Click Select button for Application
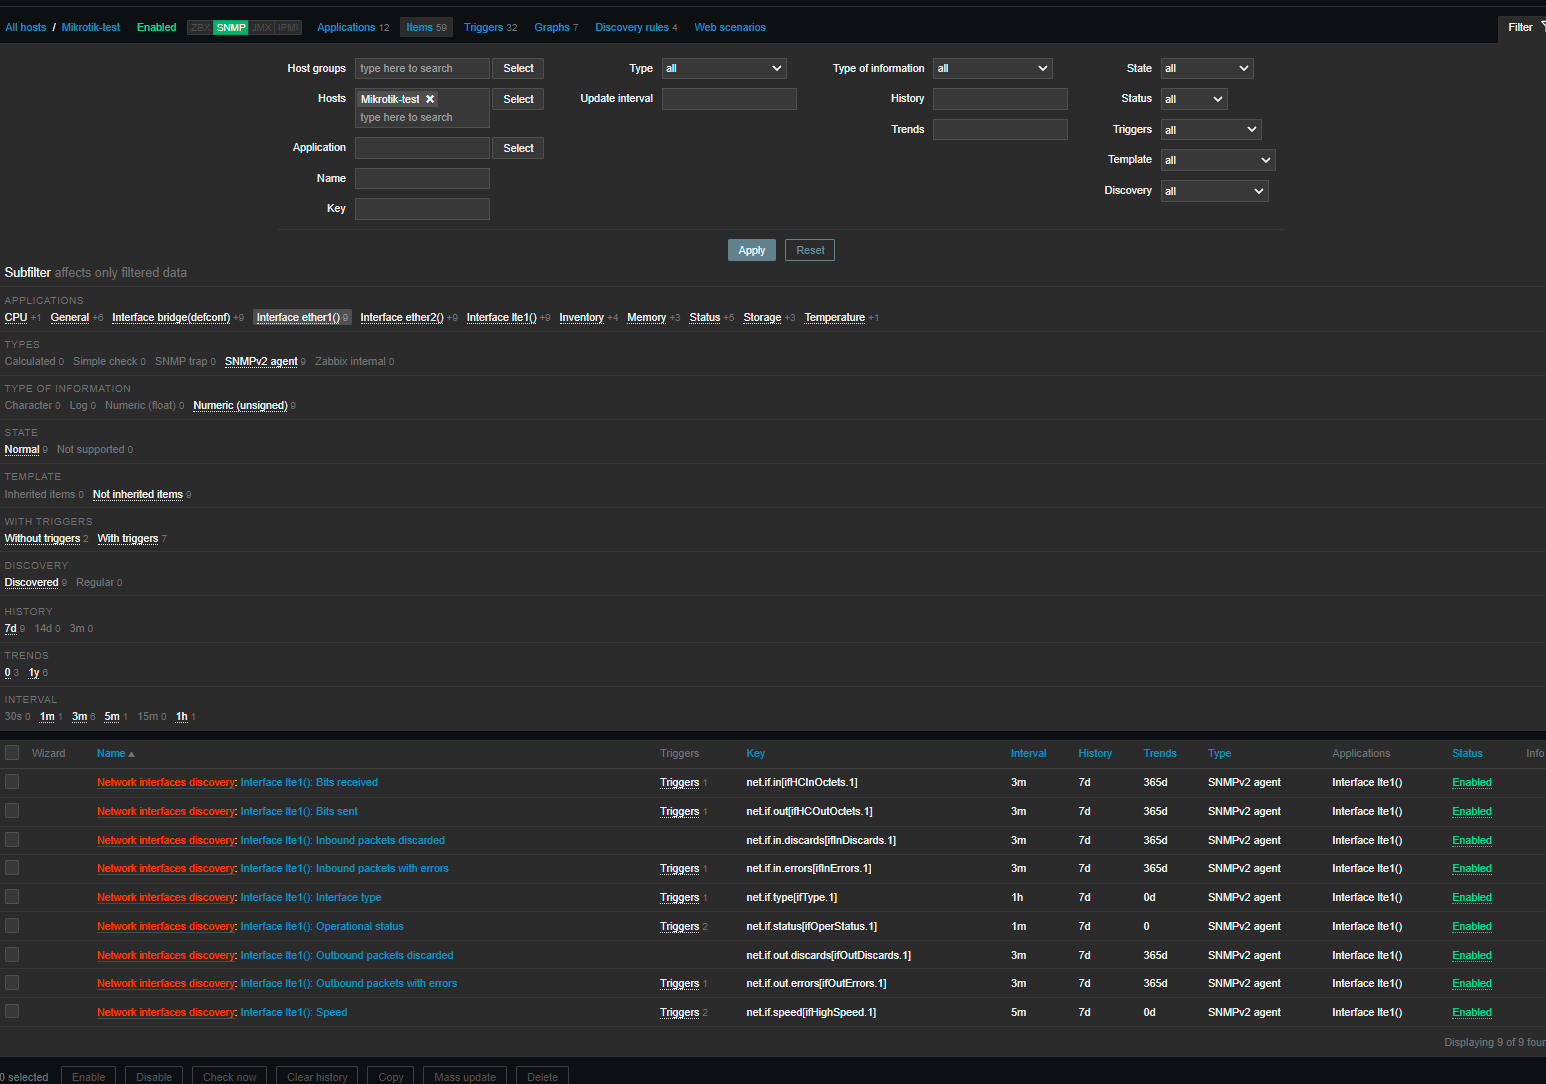The width and height of the screenshot is (1546, 1084). 518,148
